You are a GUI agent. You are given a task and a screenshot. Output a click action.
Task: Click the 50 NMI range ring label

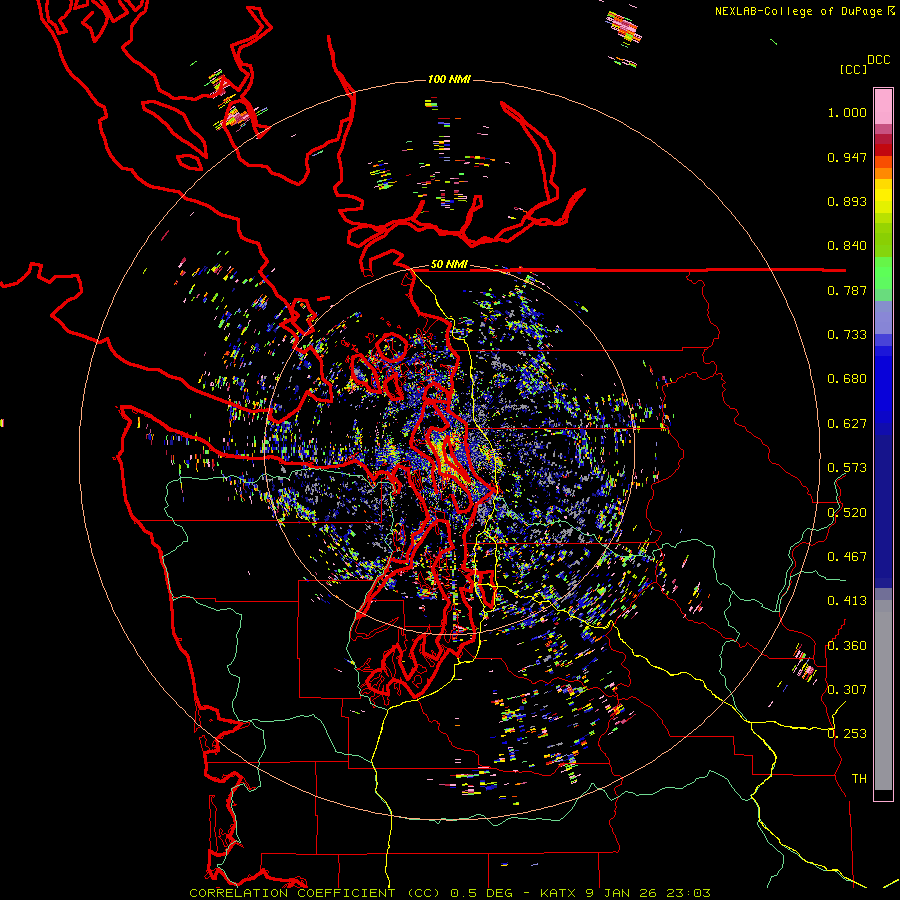click(449, 264)
